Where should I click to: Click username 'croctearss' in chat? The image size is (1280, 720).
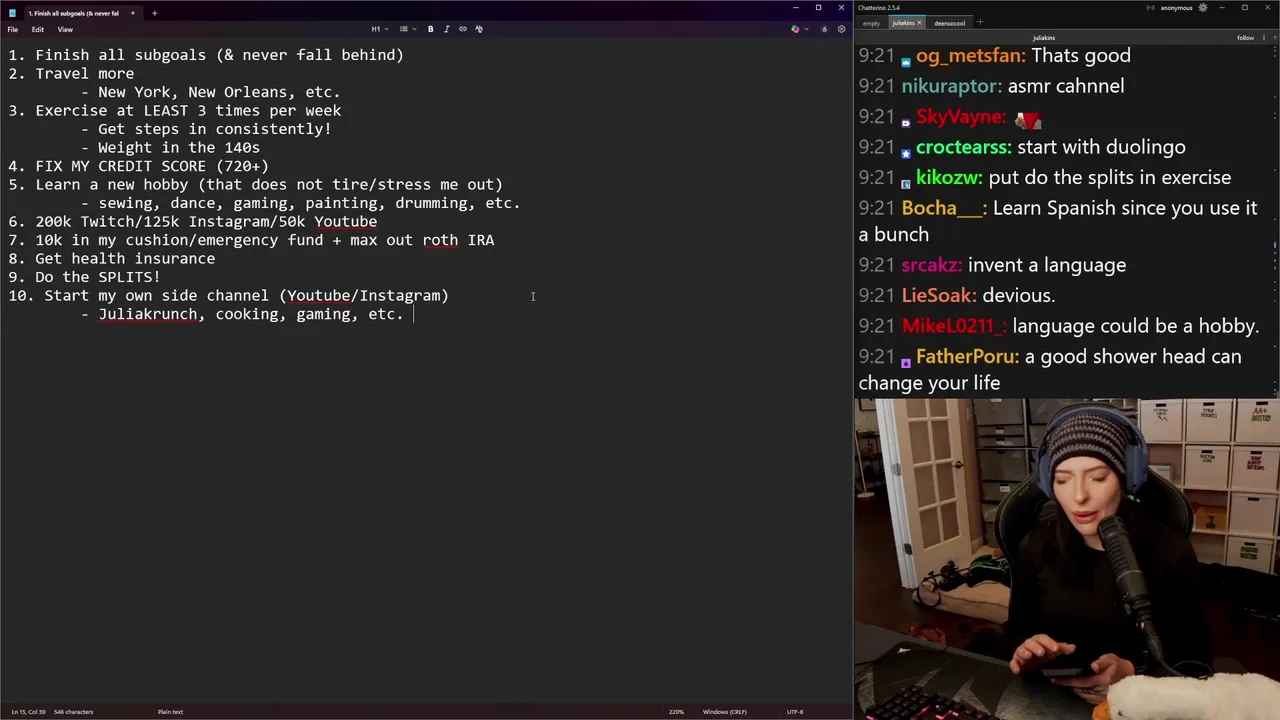click(963, 147)
